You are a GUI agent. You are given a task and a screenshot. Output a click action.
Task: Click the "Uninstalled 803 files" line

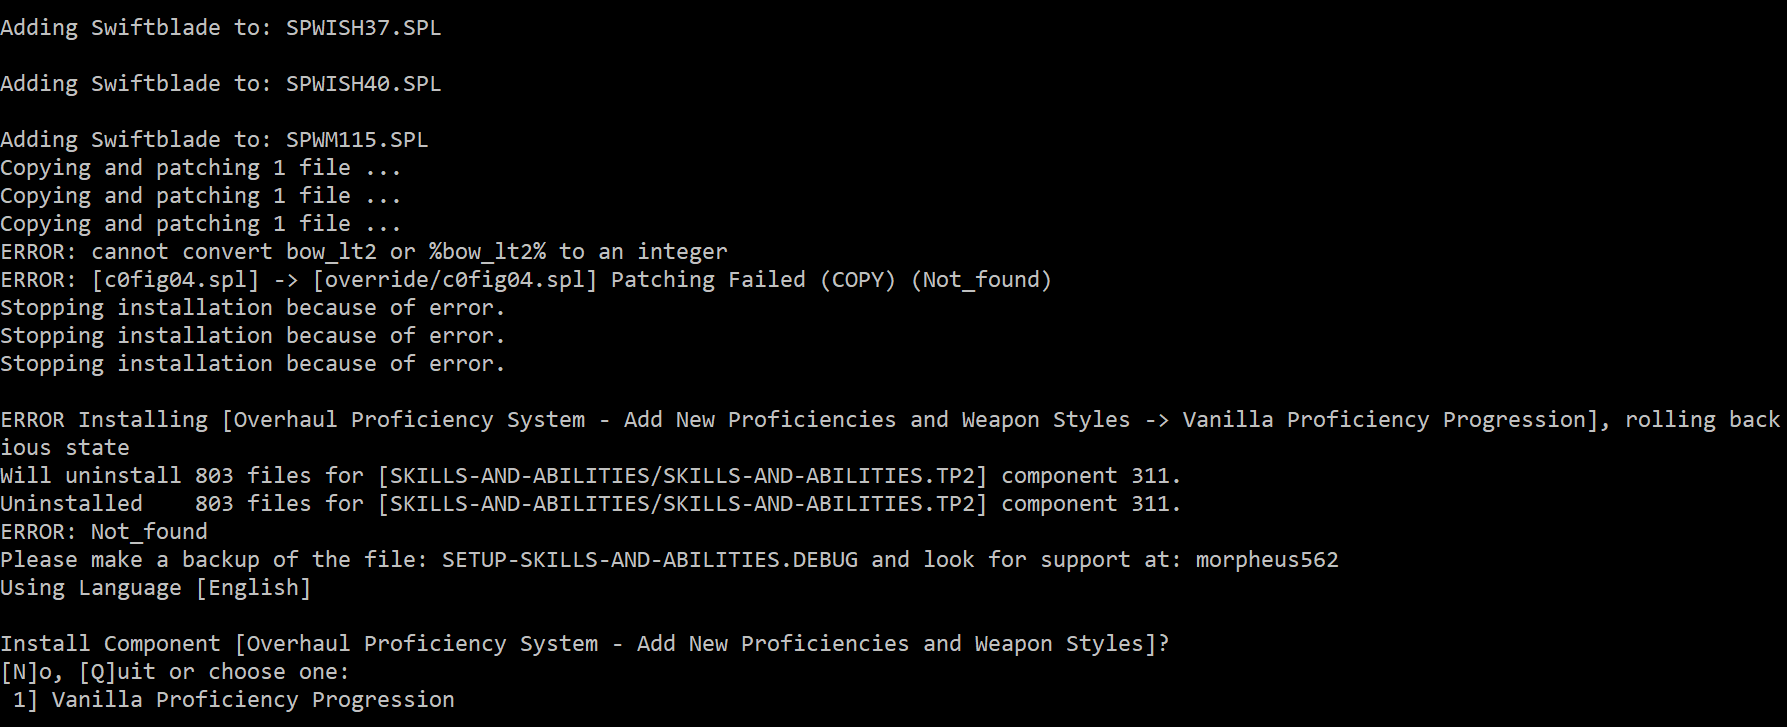tap(590, 504)
